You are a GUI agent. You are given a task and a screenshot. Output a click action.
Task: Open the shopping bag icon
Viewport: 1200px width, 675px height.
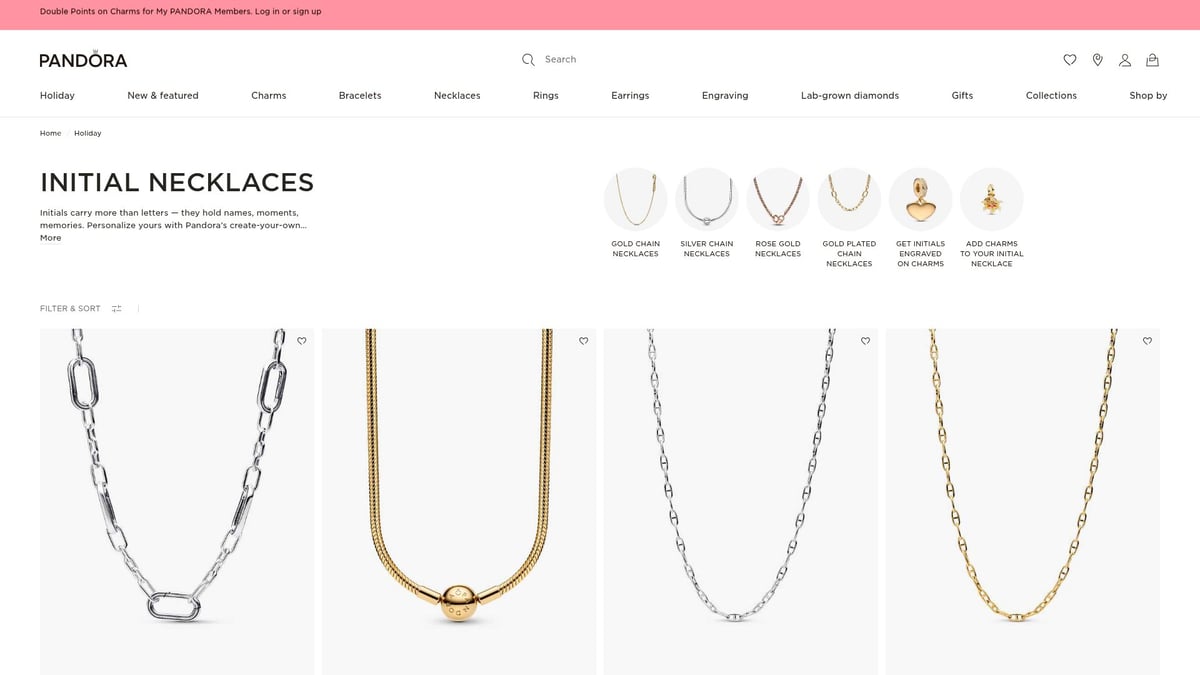point(1152,60)
